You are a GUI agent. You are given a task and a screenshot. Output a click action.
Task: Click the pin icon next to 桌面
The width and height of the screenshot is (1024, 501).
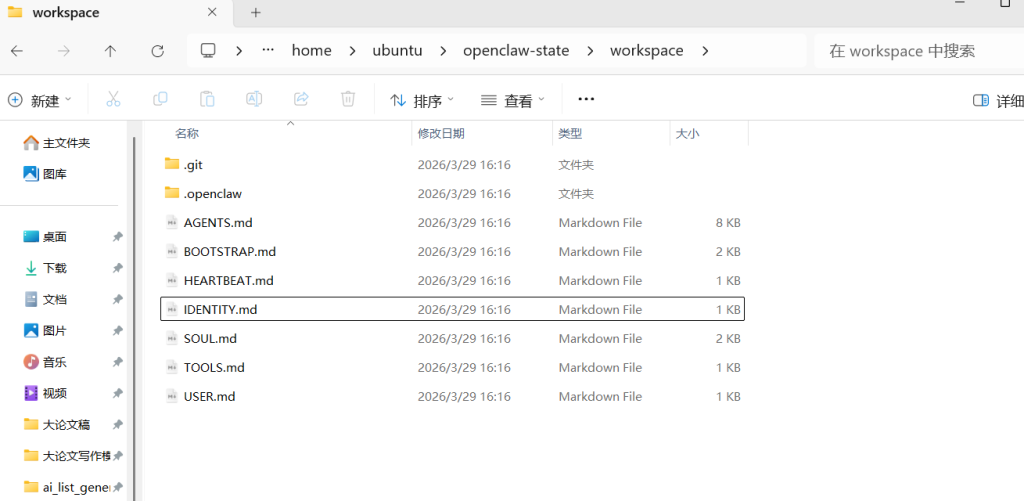[118, 237]
